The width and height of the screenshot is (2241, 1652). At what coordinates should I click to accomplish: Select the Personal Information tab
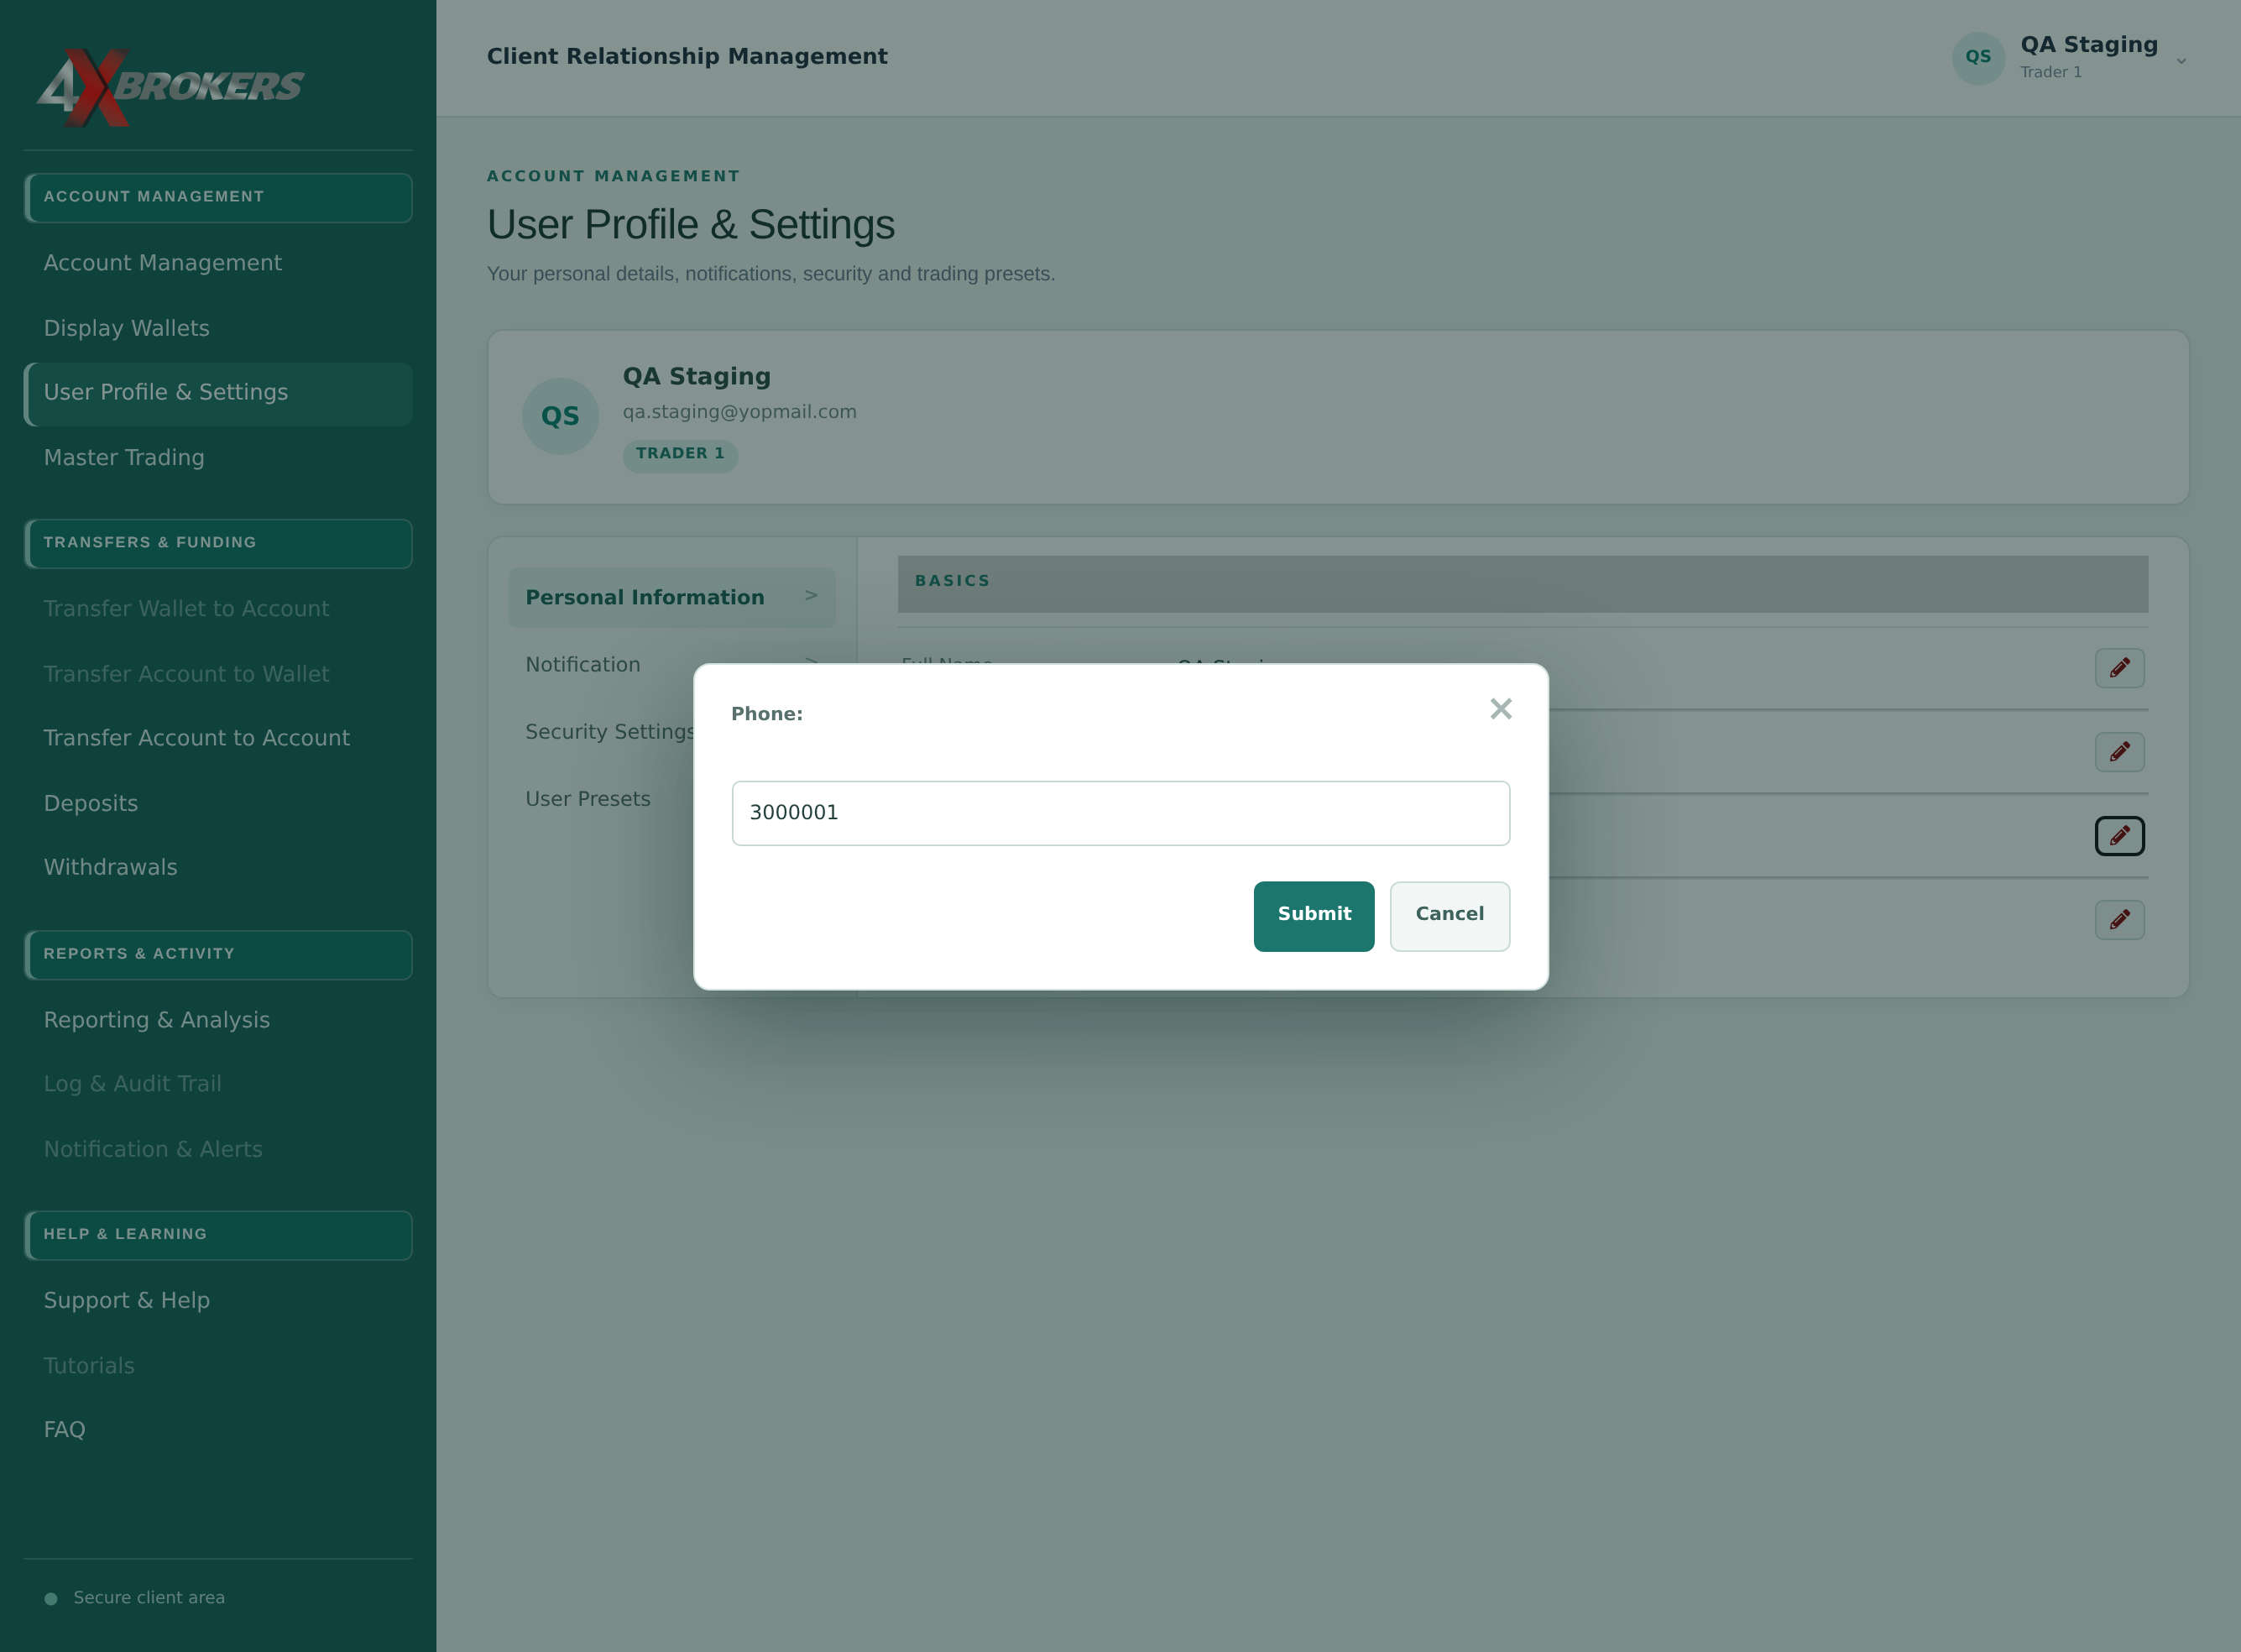coord(671,598)
